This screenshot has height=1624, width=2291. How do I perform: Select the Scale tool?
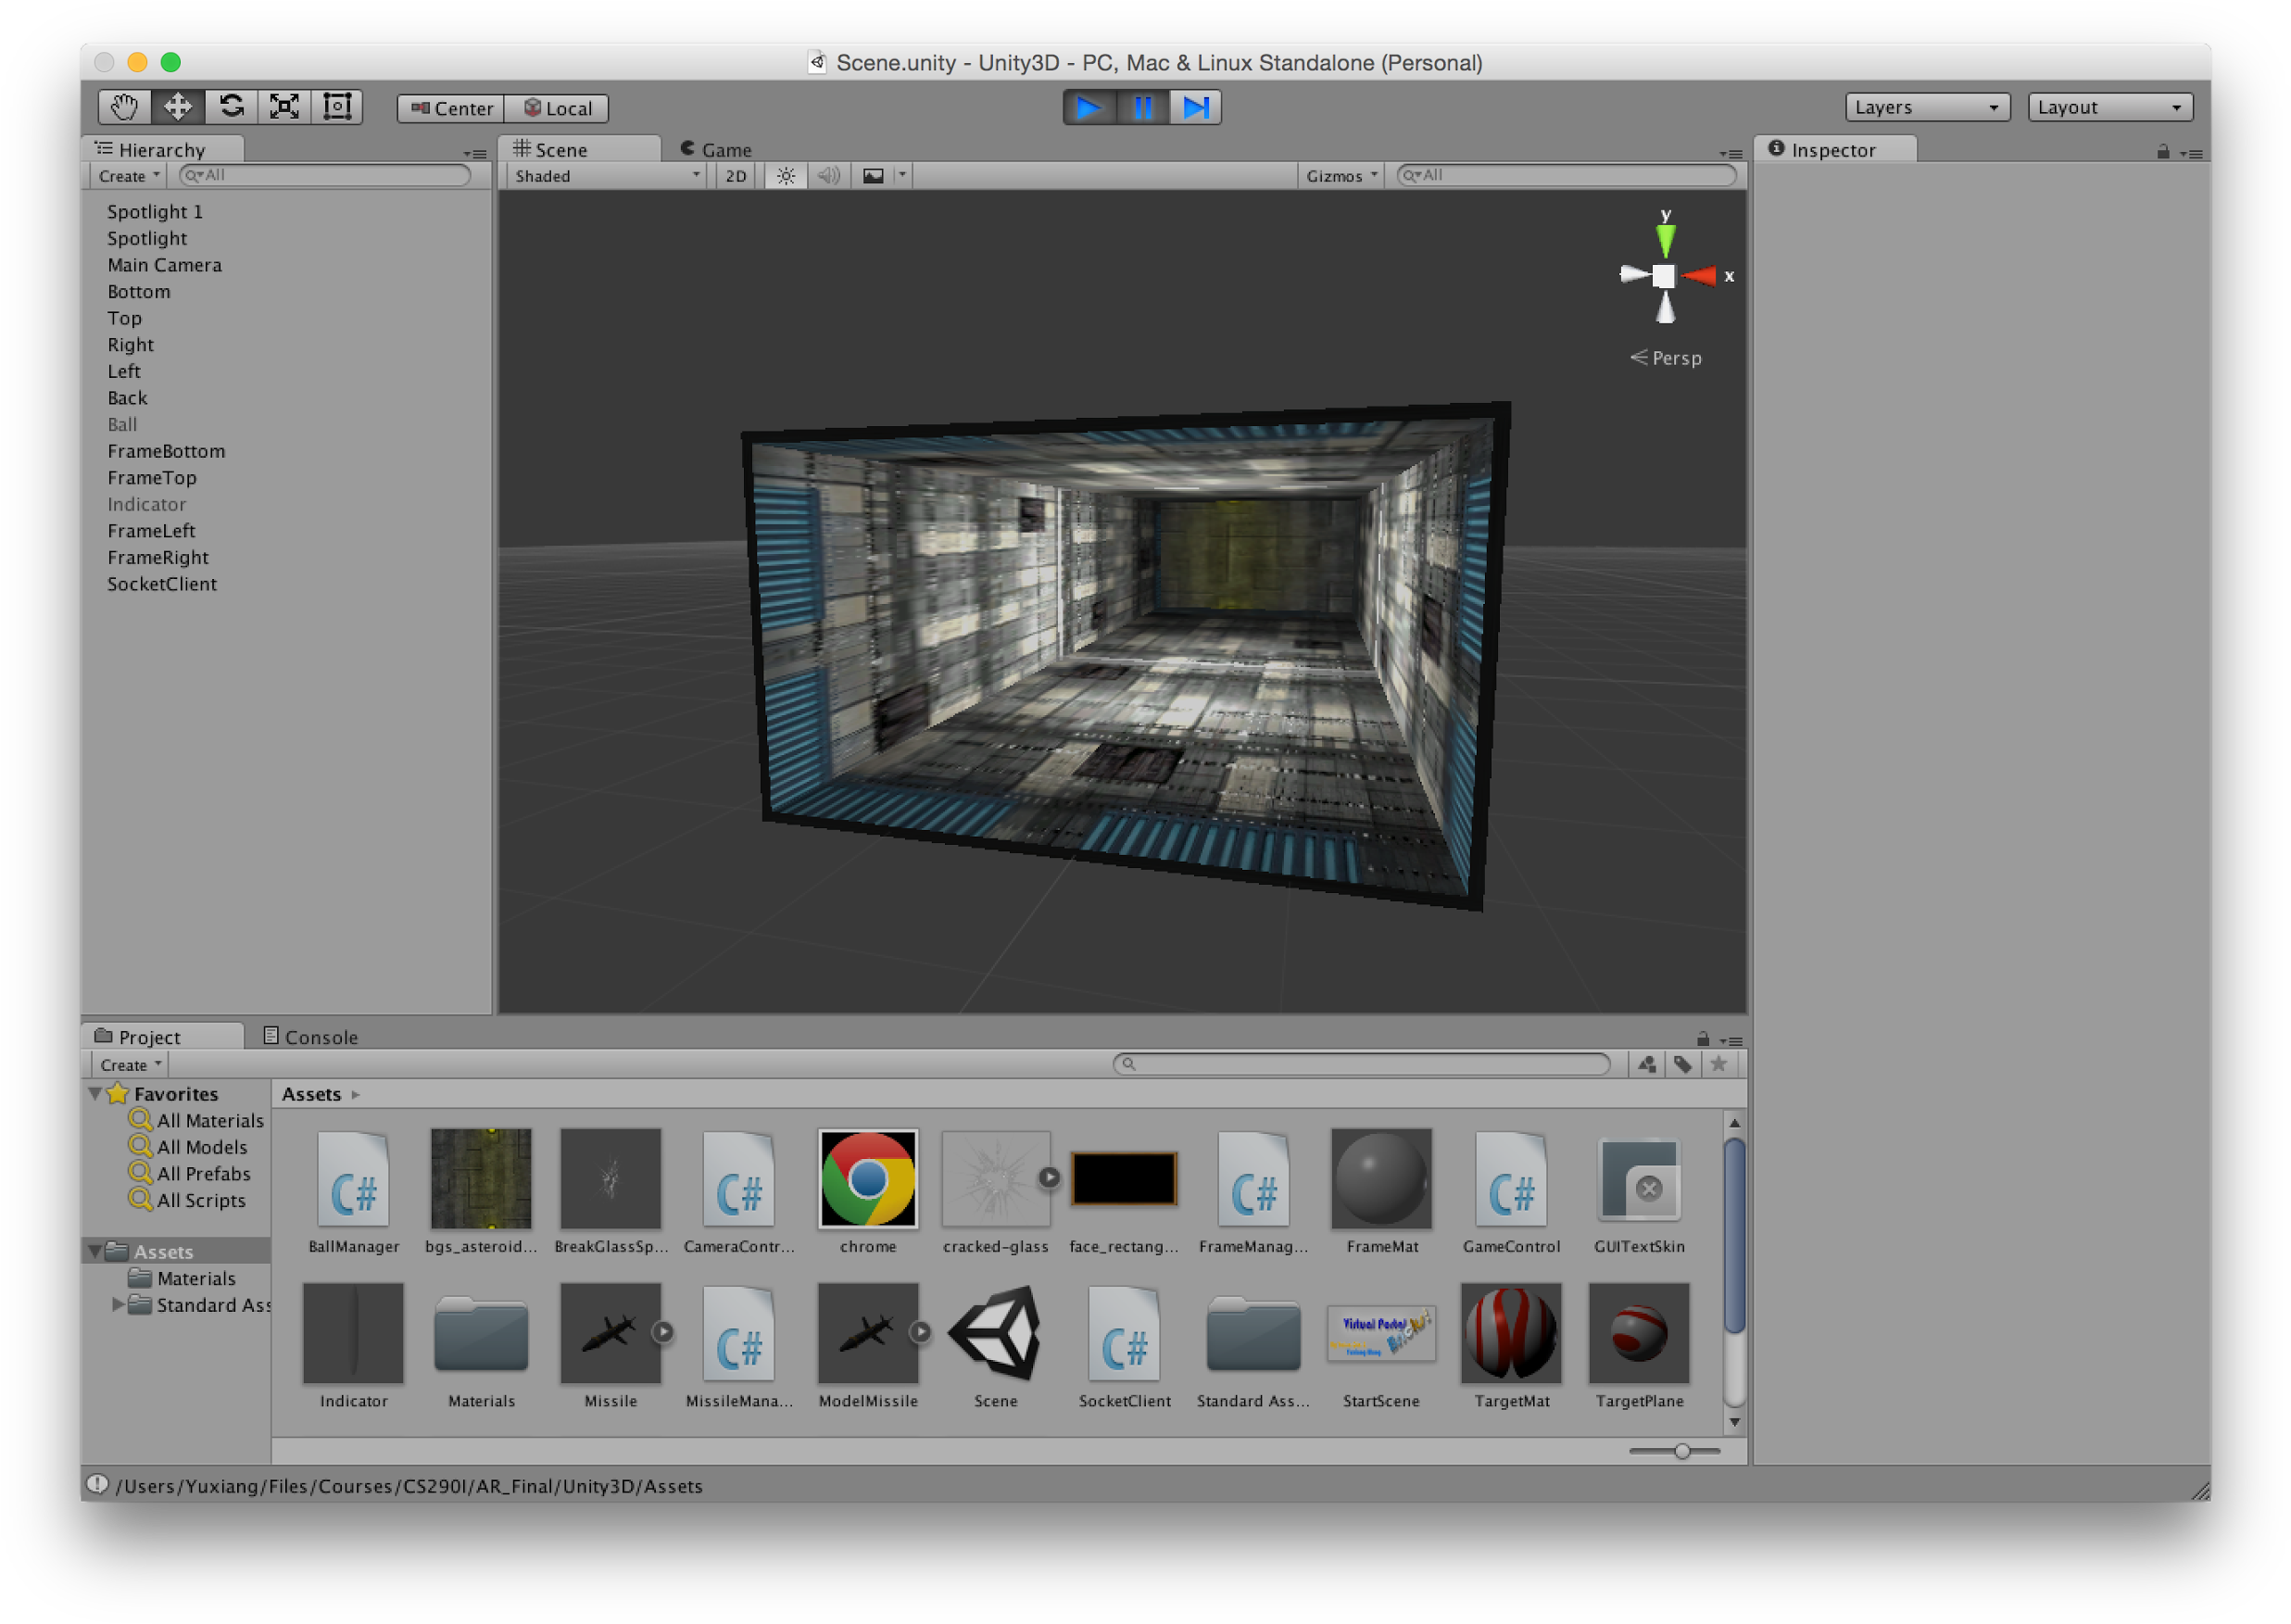(285, 107)
